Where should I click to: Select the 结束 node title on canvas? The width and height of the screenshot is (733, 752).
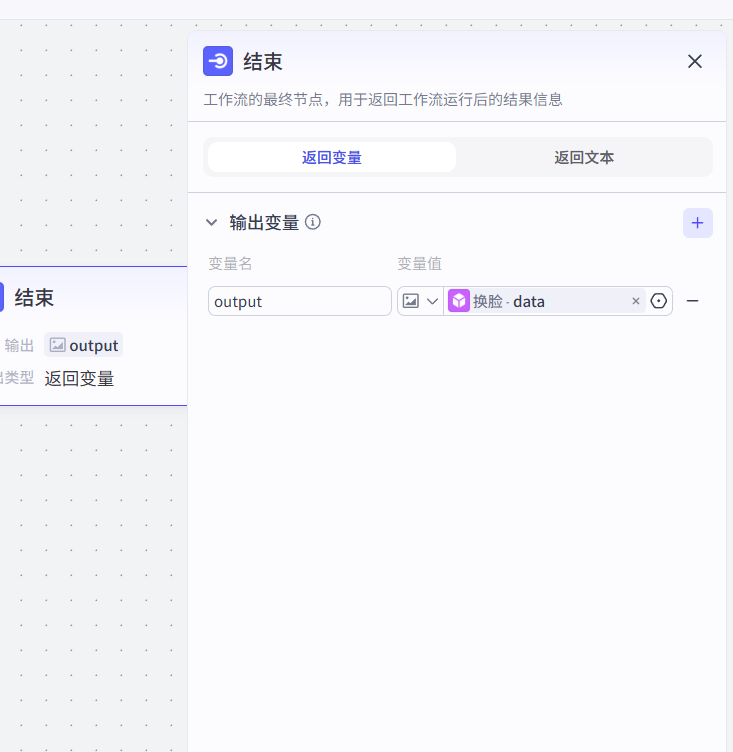(34, 298)
